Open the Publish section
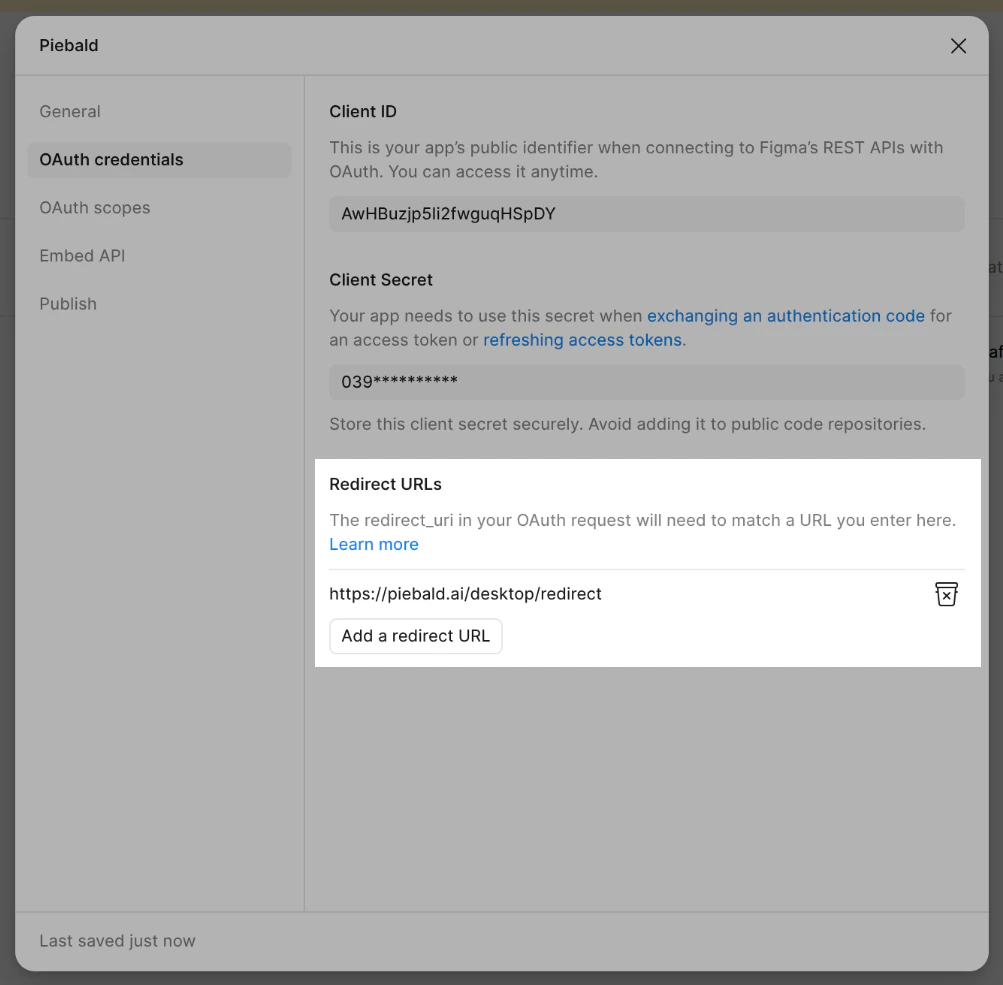This screenshot has height=985, width=1003. pyautogui.click(x=68, y=304)
